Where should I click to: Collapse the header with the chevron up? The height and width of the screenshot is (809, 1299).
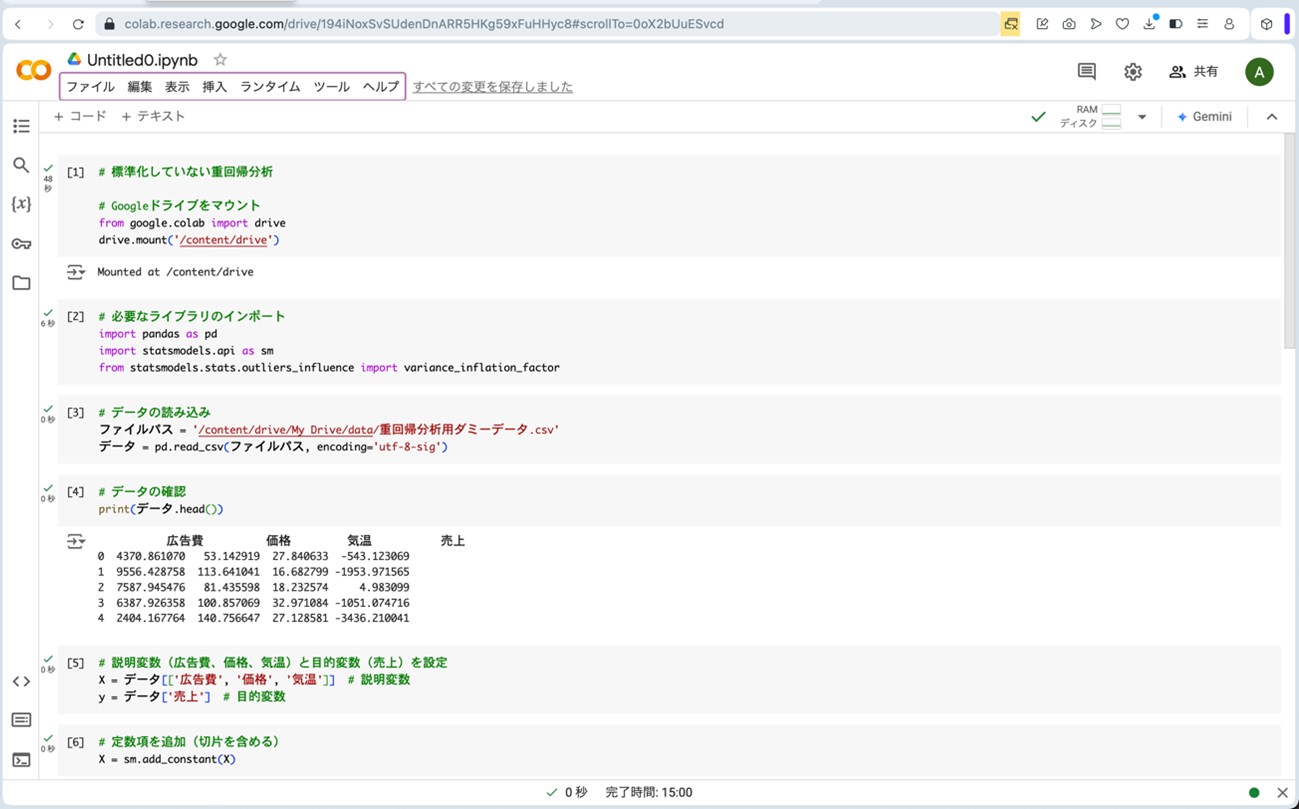(x=1272, y=117)
